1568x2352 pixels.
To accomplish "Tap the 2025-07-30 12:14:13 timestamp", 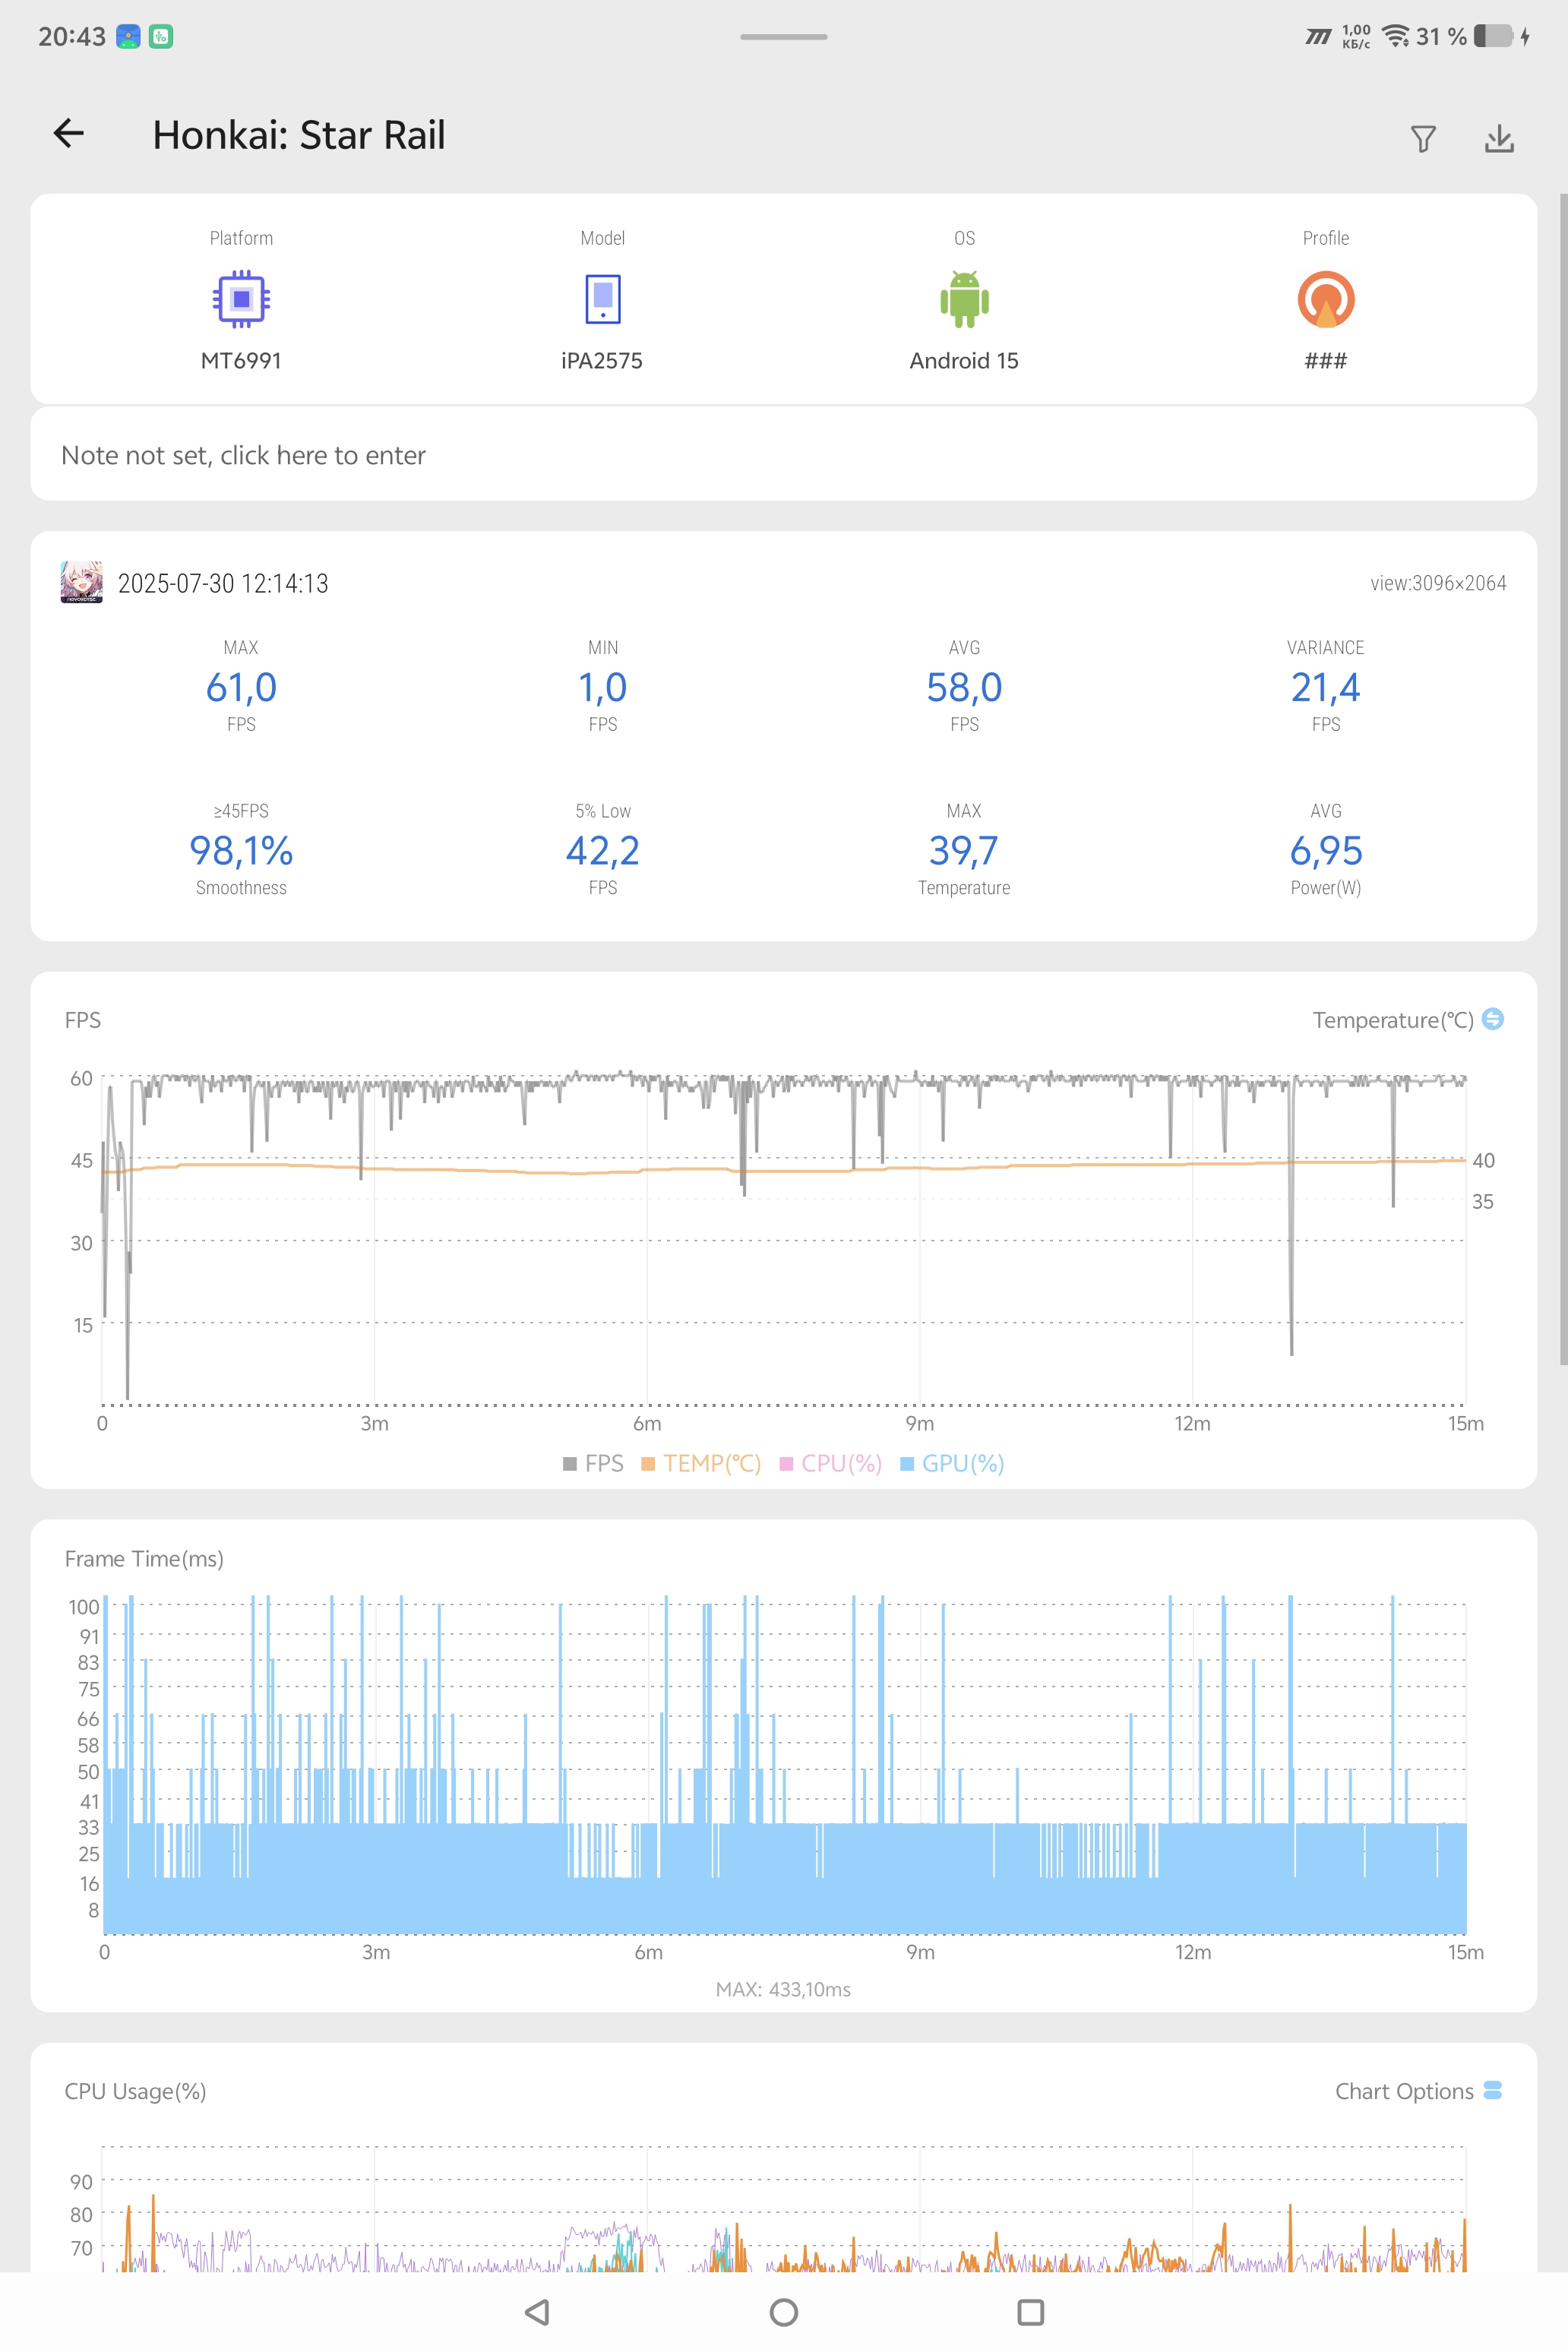I will (x=223, y=583).
